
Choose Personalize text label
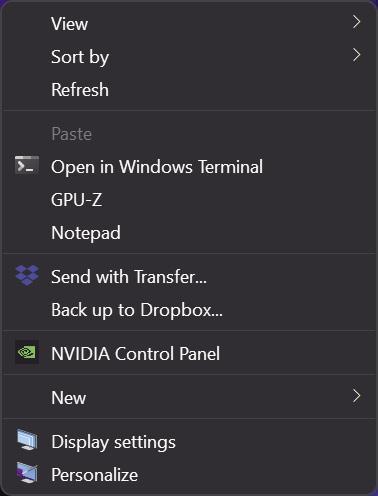pos(94,475)
